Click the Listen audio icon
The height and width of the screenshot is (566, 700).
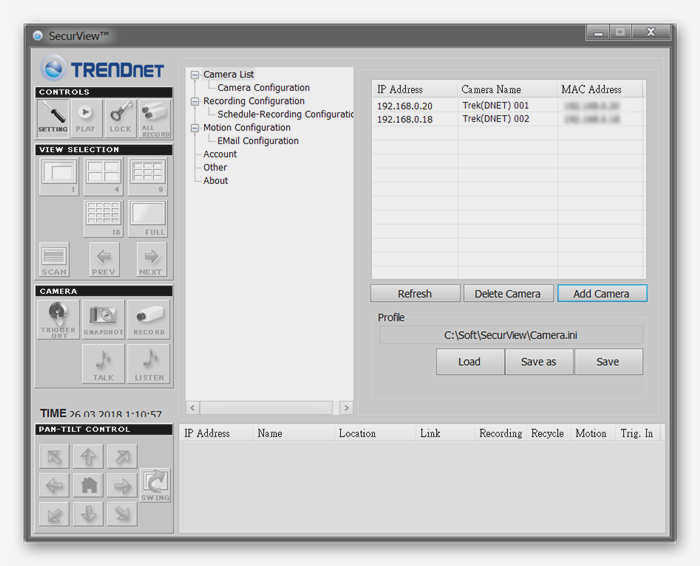(x=149, y=364)
